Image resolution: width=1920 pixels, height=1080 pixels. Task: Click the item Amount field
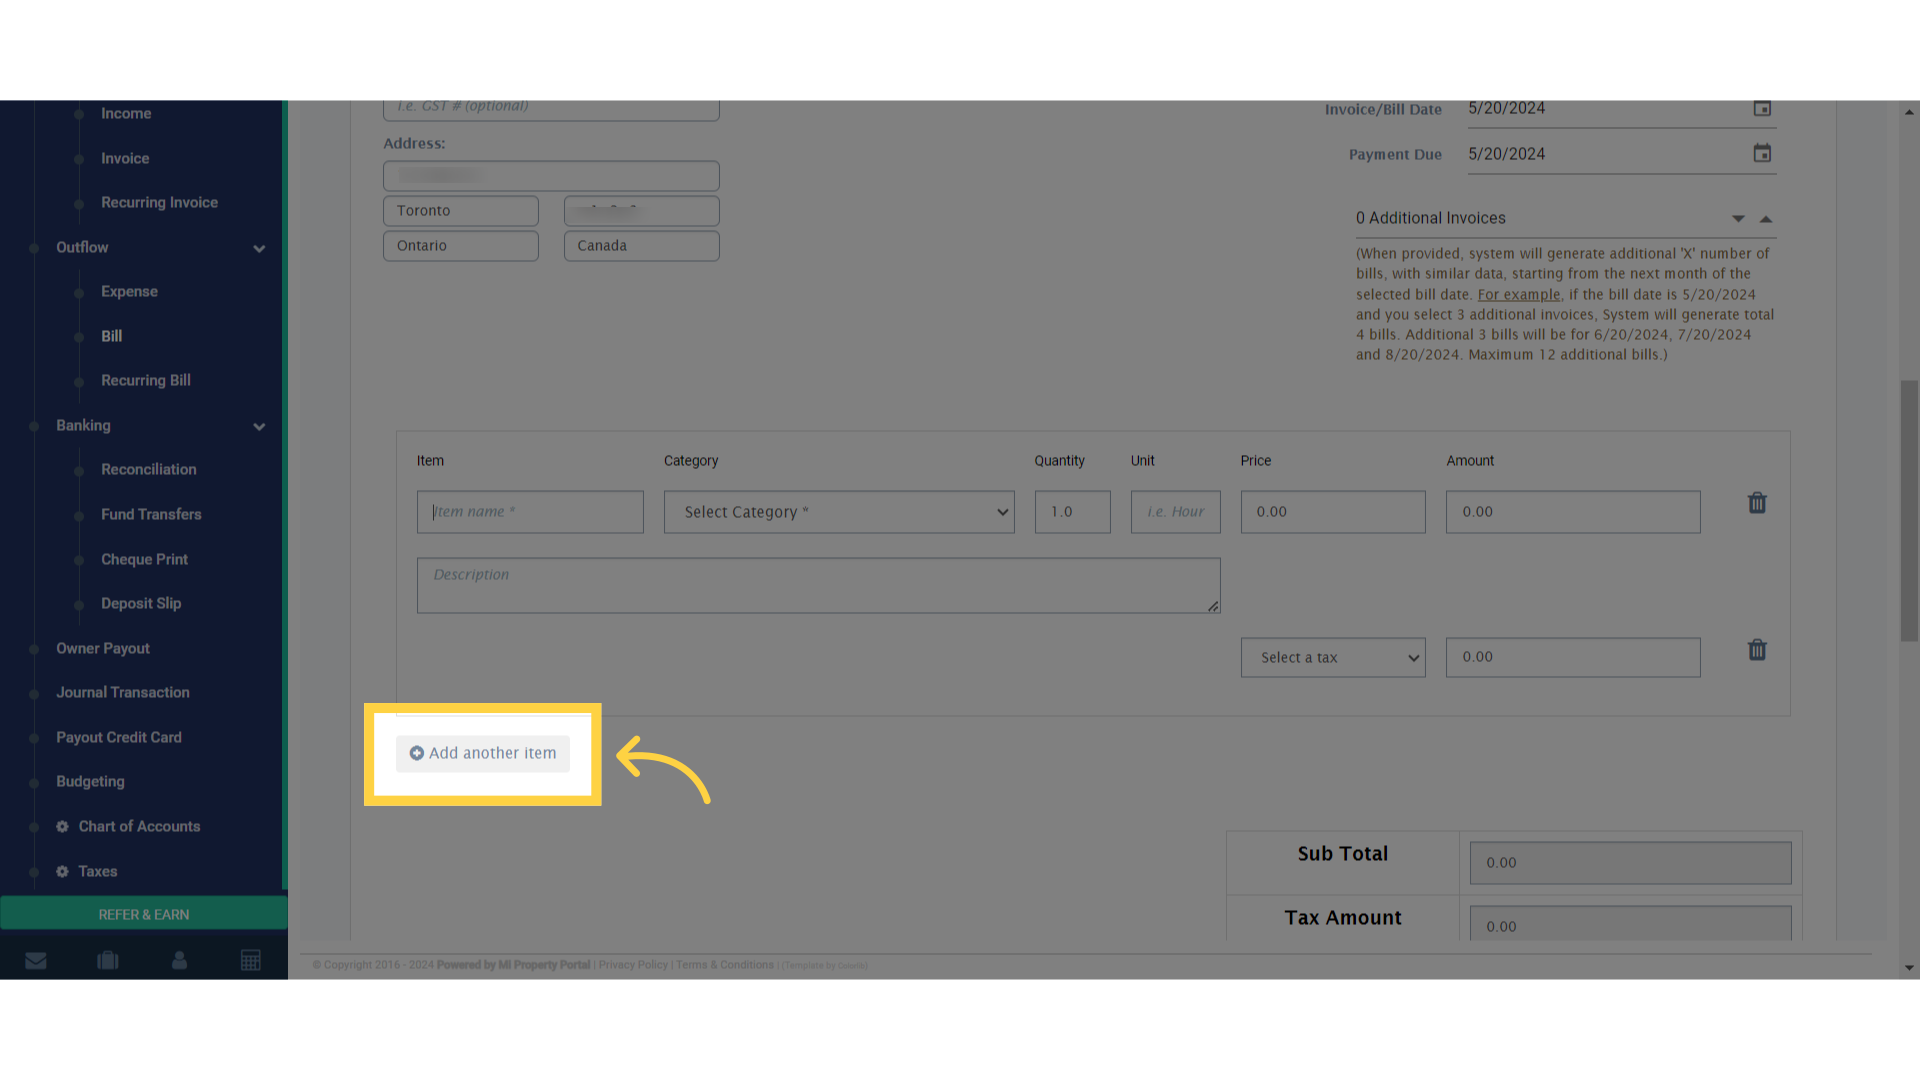[1573, 512]
